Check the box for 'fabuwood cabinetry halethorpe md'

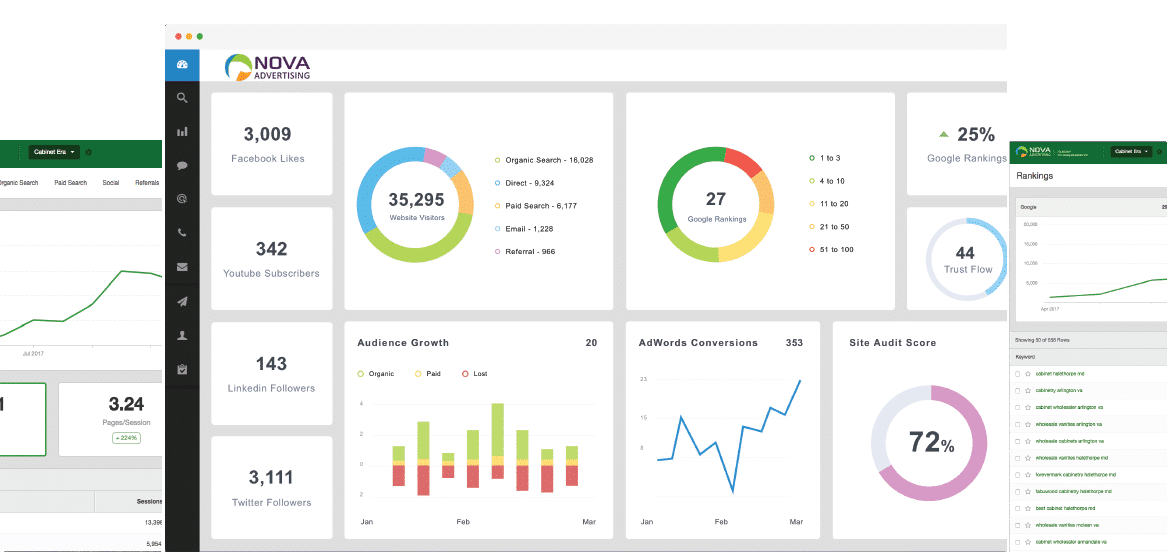click(x=1017, y=491)
